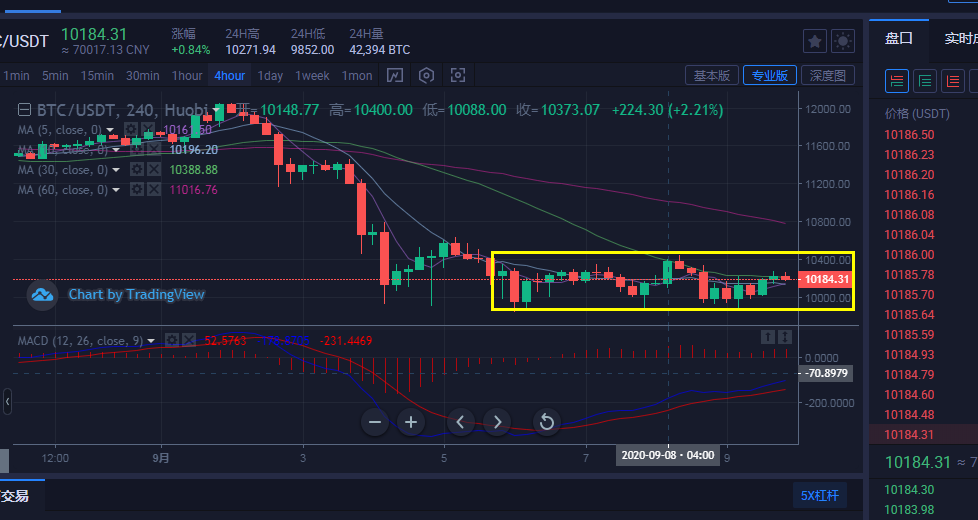978x520 pixels.
Task: Switch to 专业版 professional chart
Action: pos(770,75)
